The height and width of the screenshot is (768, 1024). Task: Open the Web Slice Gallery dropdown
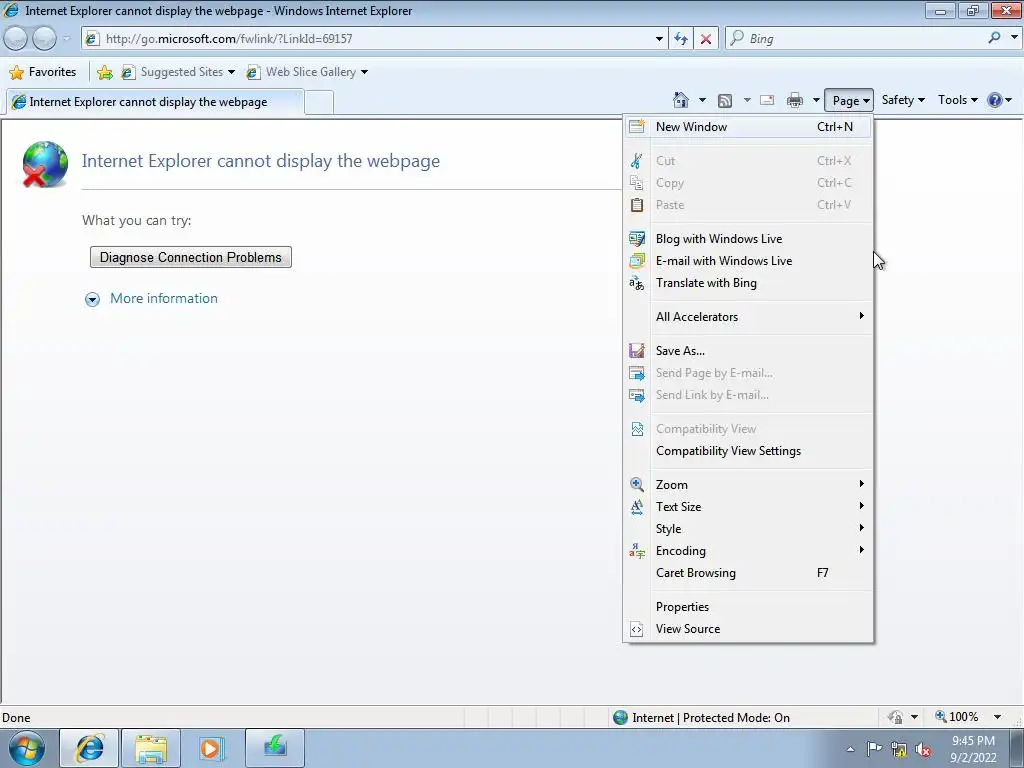(x=364, y=72)
